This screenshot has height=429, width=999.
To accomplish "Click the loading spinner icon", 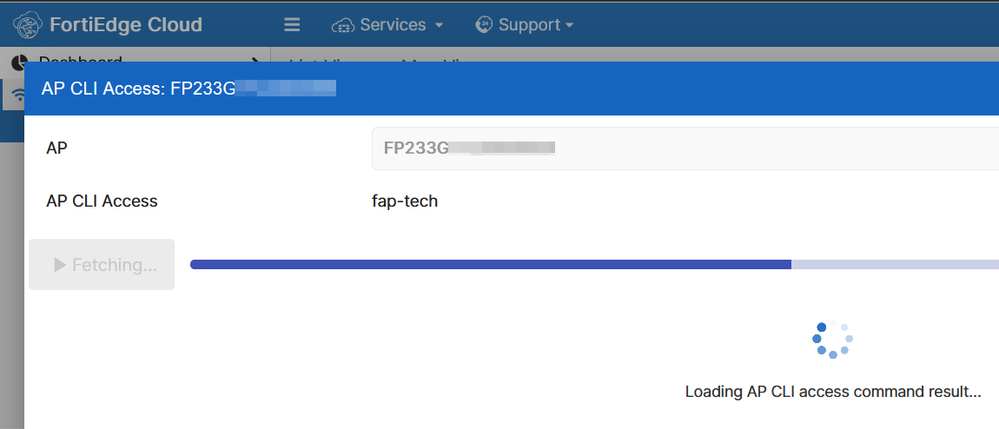I will click(x=832, y=340).
